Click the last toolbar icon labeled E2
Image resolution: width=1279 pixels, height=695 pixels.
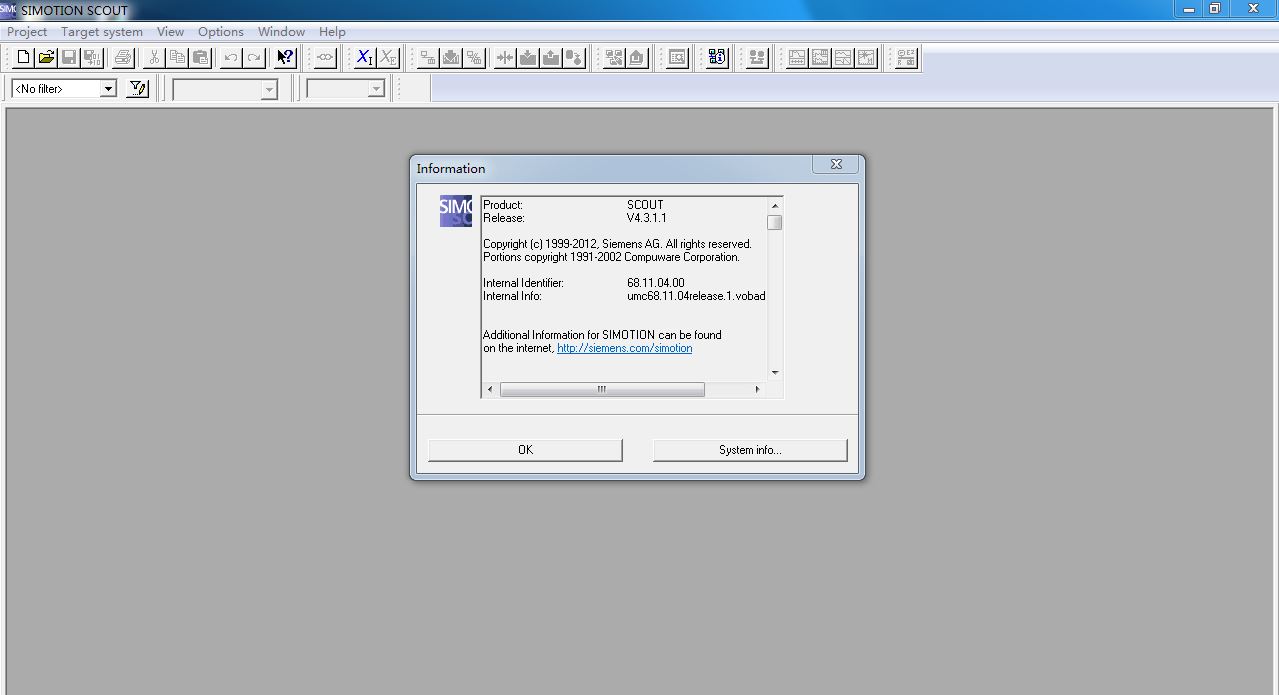(906, 58)
